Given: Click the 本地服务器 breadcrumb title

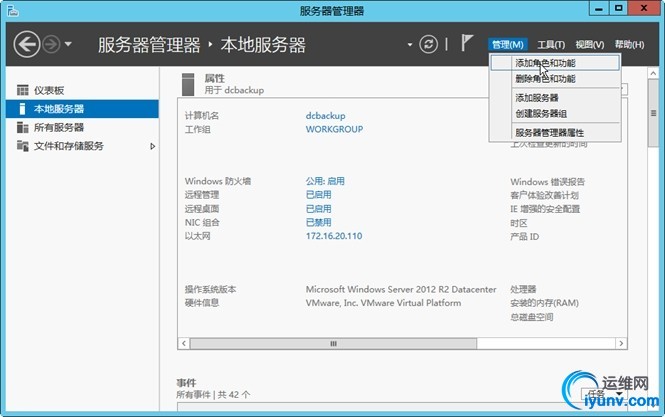Looking at the screenshot, I should tap(263, 45).
